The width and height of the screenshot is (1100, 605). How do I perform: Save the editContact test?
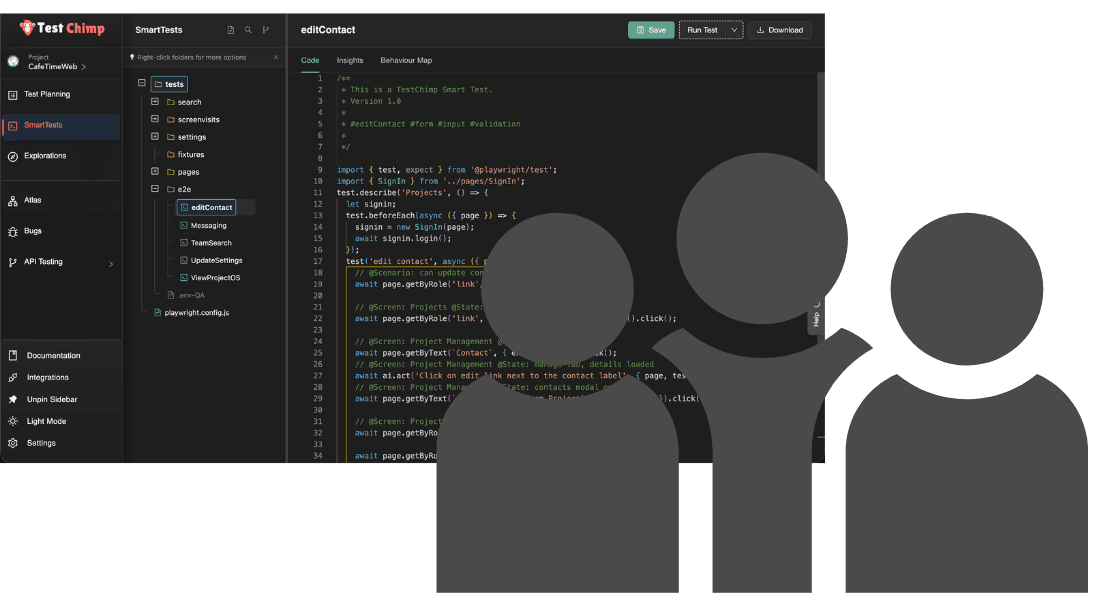[651, 30]
